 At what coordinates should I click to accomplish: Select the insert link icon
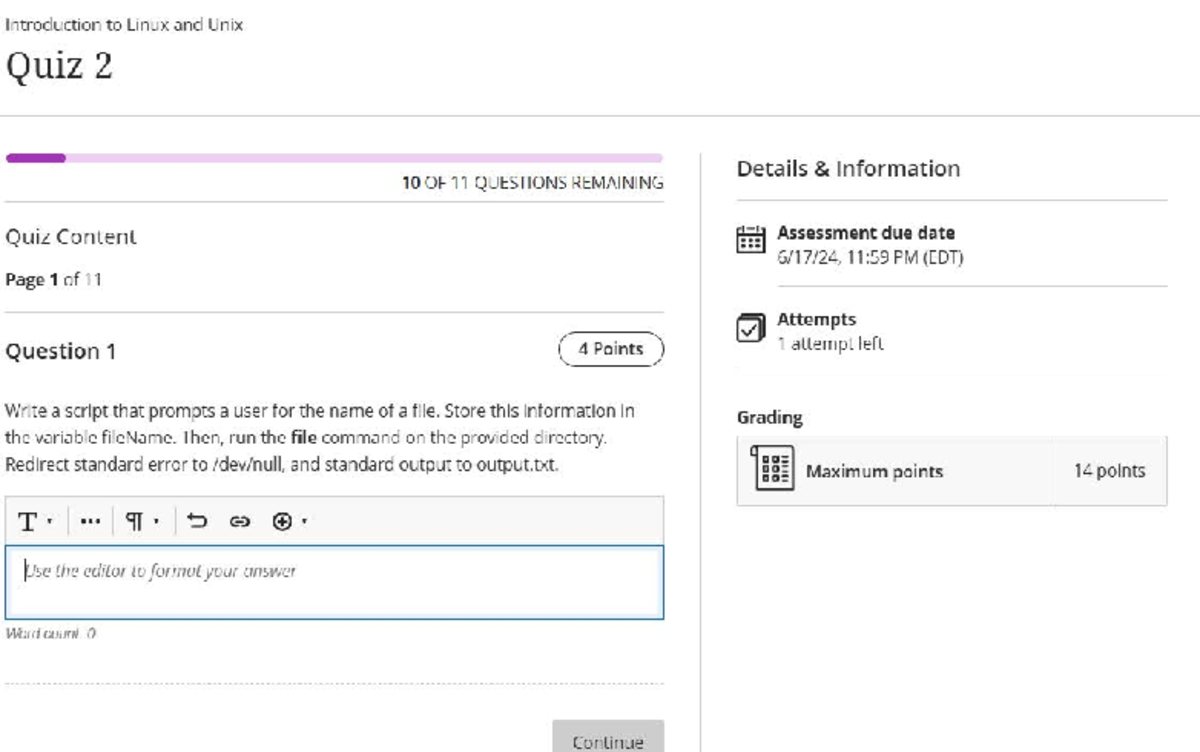pos(241,521)
